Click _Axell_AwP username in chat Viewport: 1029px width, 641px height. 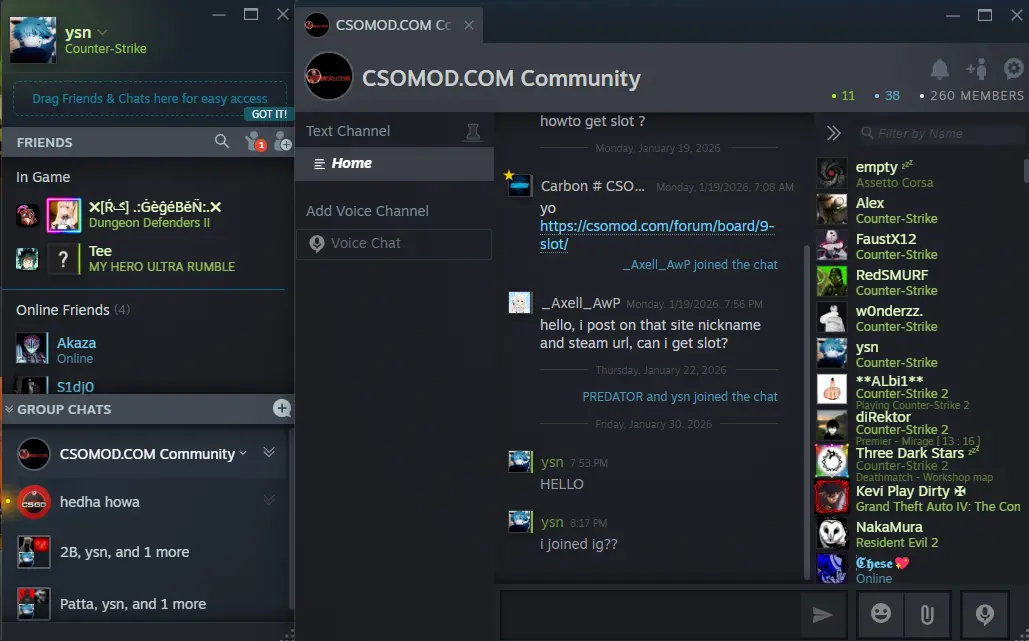[x=580, y=303]
